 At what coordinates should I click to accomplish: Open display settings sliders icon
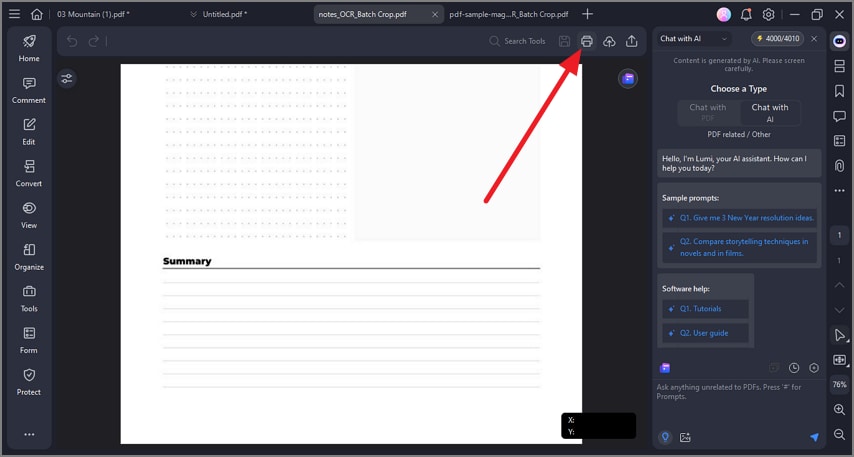click(x=66, y=79)
